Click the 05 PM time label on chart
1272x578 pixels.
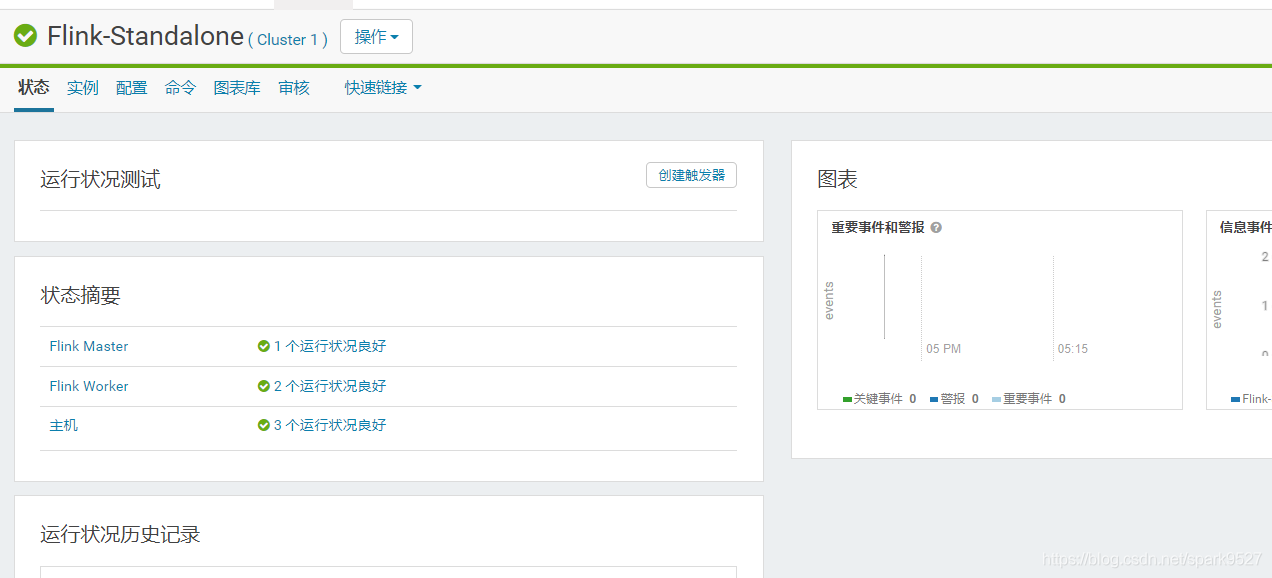click(x=943, y=349)
